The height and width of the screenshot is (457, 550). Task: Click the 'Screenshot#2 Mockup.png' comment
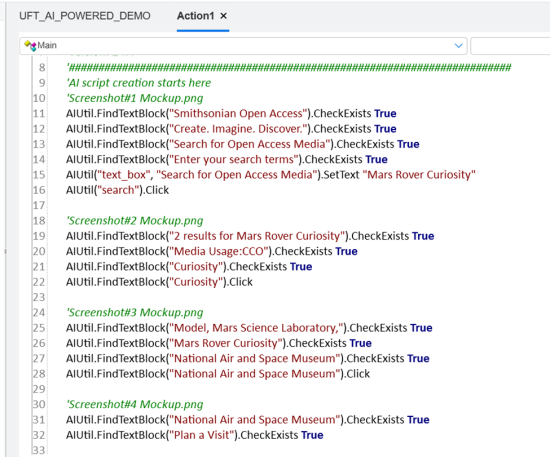(x=135, y=221)
